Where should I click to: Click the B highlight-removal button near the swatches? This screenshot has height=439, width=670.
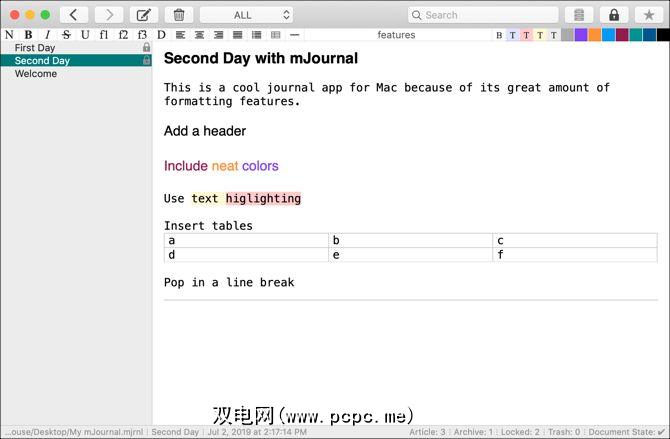tap(499, 35)
